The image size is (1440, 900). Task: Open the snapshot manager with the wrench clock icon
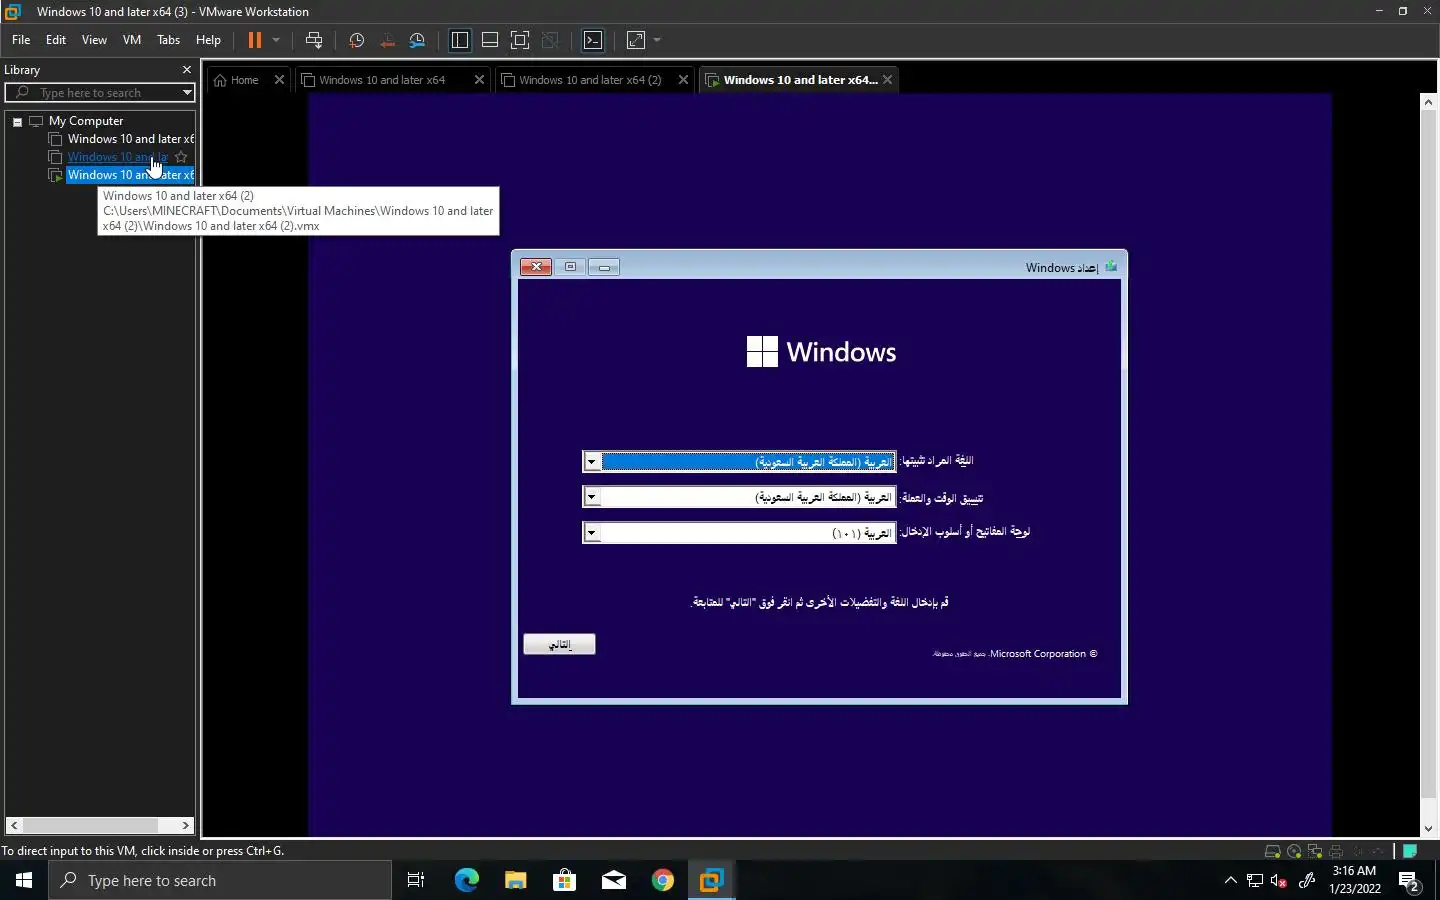(x=418, y=40)
